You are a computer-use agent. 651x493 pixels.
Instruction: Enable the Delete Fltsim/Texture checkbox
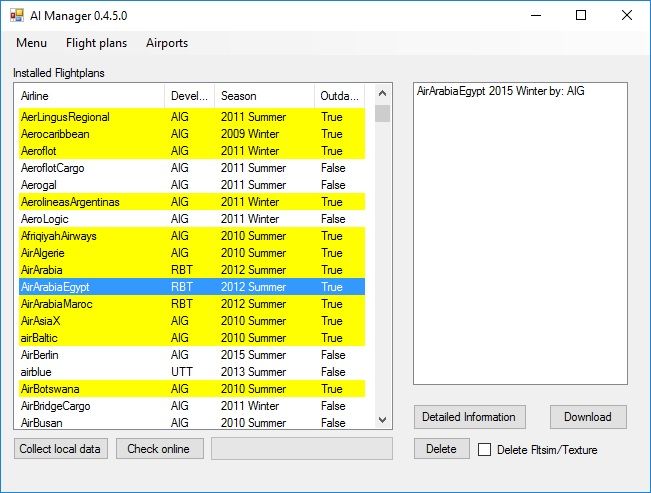point(485,449)
